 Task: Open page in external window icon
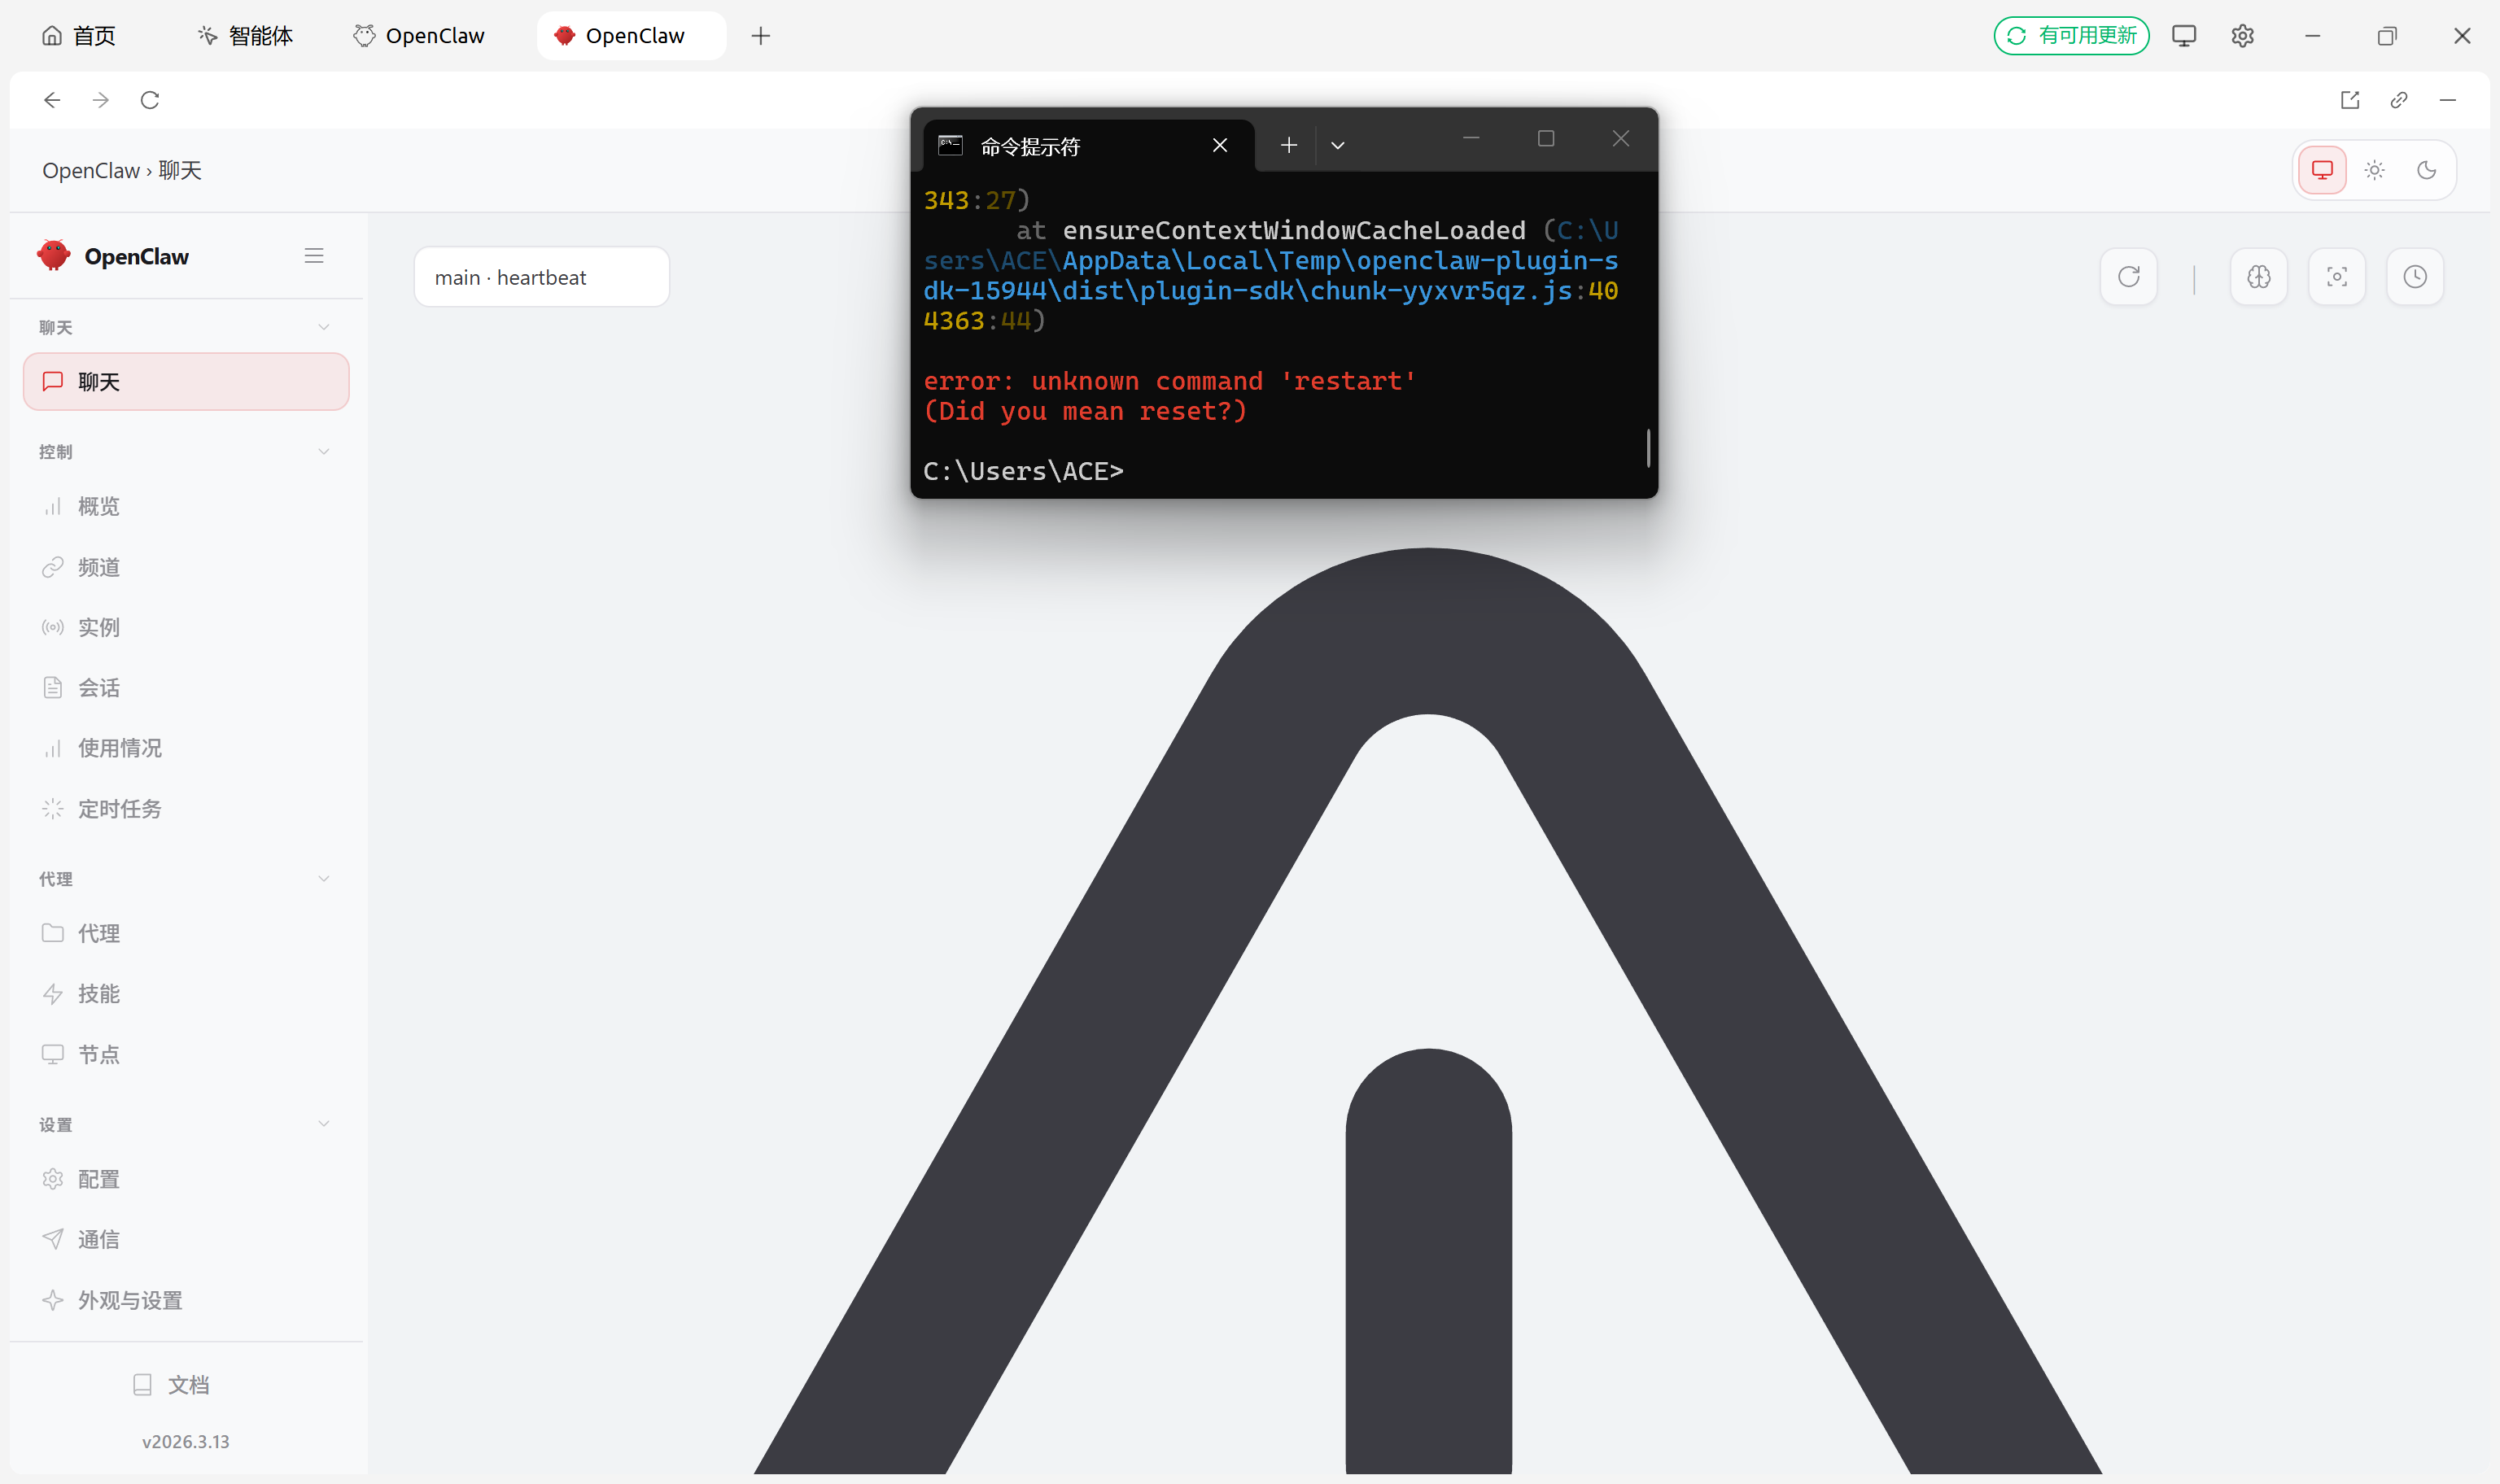tap(2350, 100)
